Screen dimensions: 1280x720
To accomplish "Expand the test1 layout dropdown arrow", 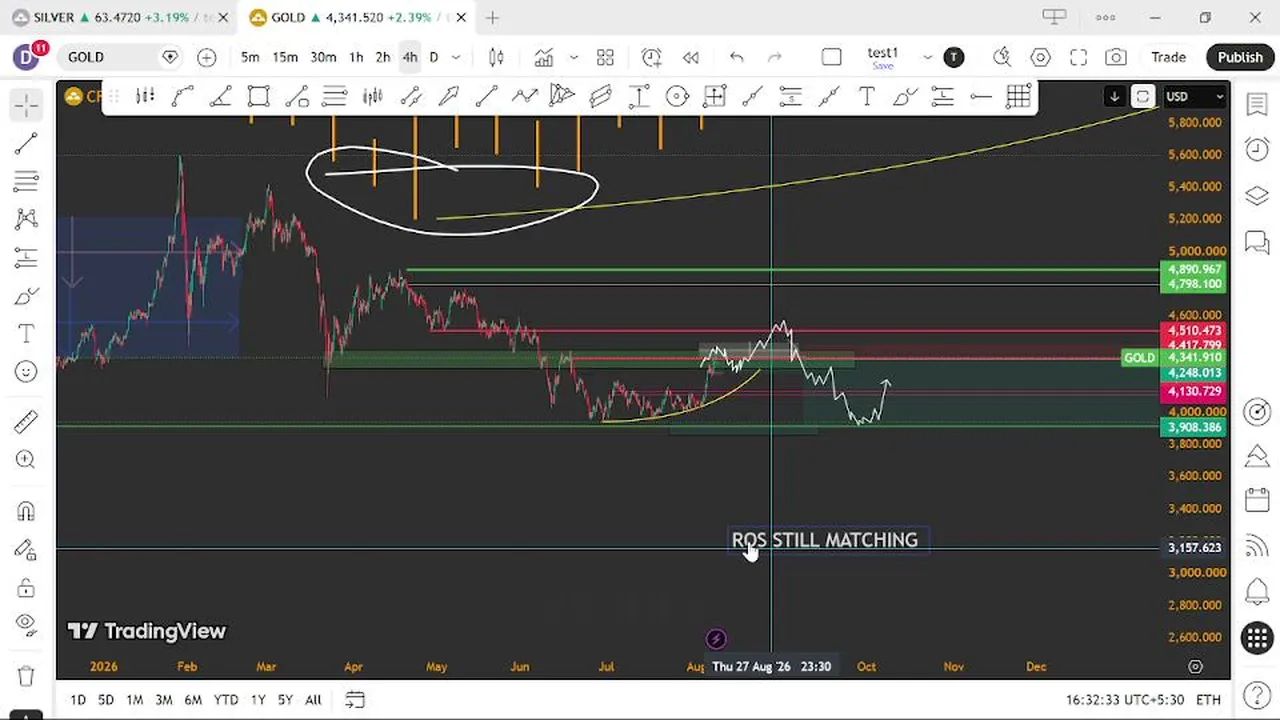I will click(927, 57).
